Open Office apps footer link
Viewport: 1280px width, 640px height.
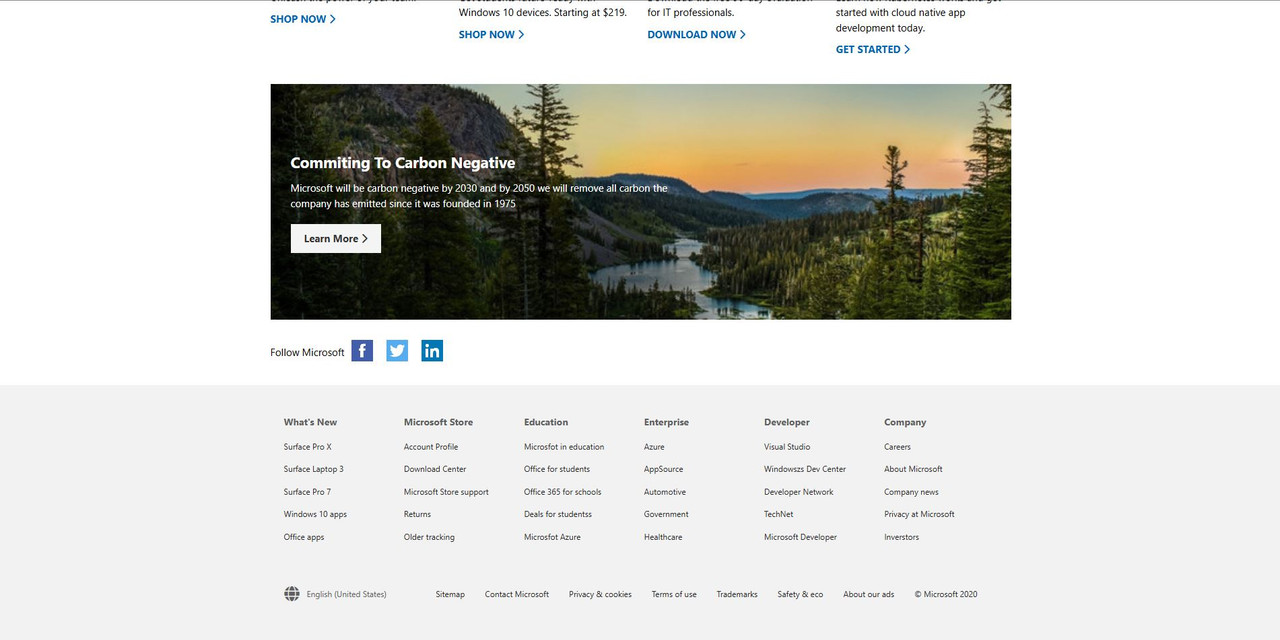click(304, 537)
